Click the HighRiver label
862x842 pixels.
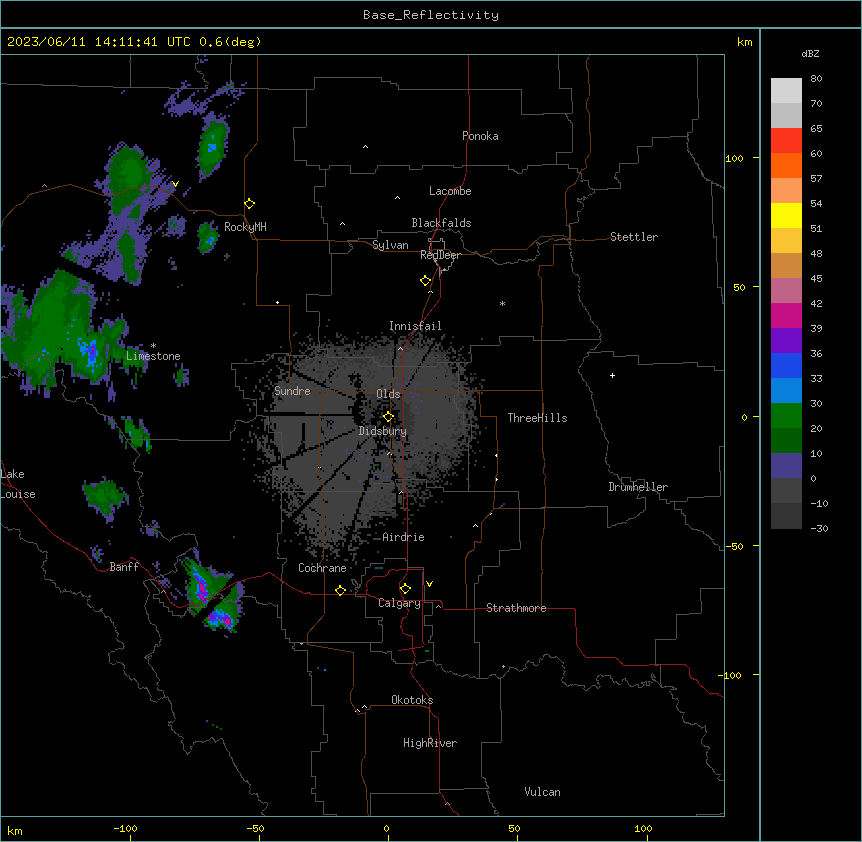point(430,743)
